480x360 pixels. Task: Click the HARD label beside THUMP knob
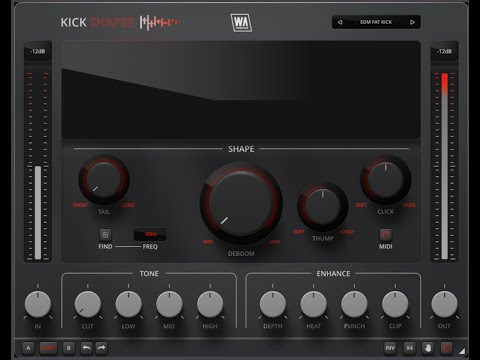coord(346,232)
